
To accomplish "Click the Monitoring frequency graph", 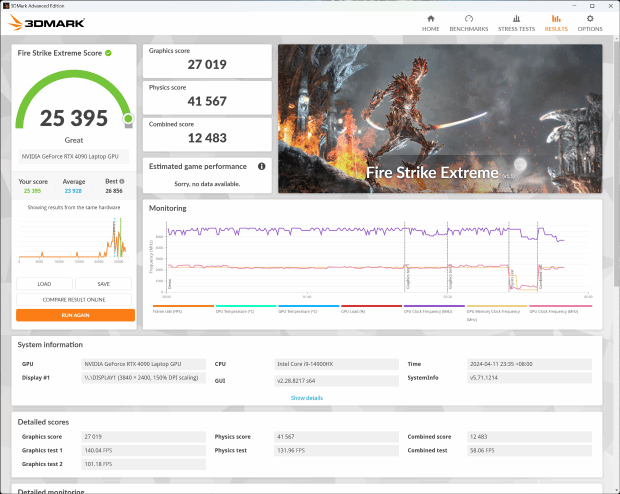I will click(x=372, y=259).
